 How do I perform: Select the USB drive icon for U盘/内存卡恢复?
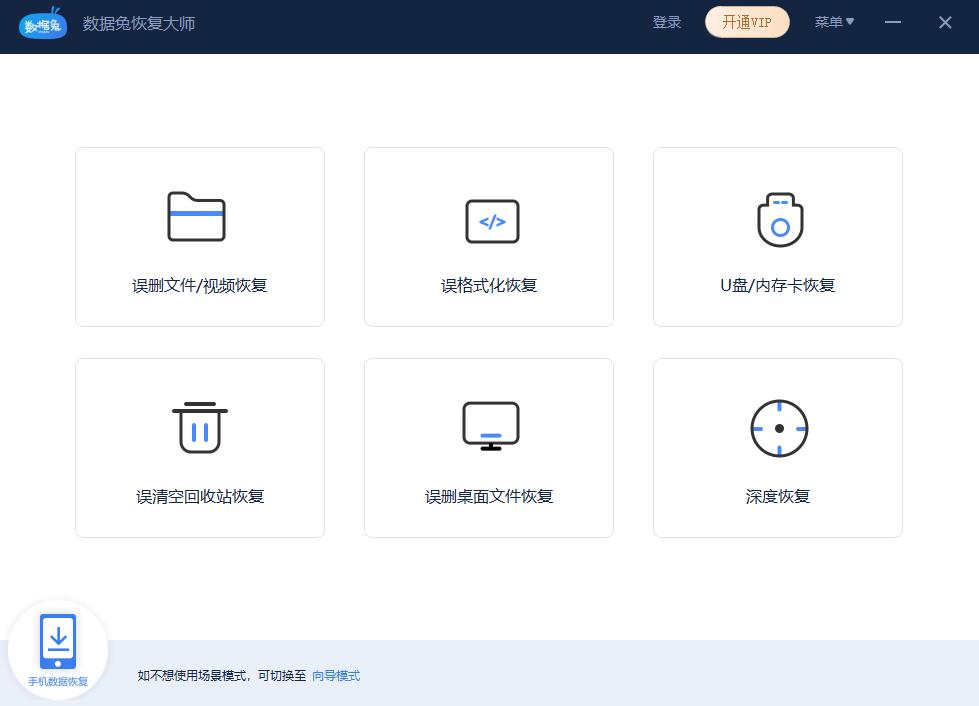[x=778, y=220]
